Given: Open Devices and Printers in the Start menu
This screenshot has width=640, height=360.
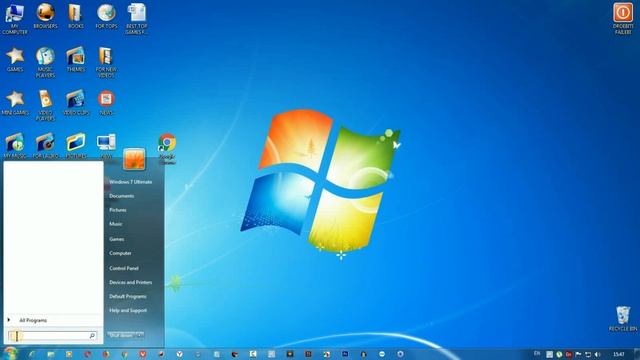Looking at the screenshot, I should pyautogui.click(x=131, y=282).
